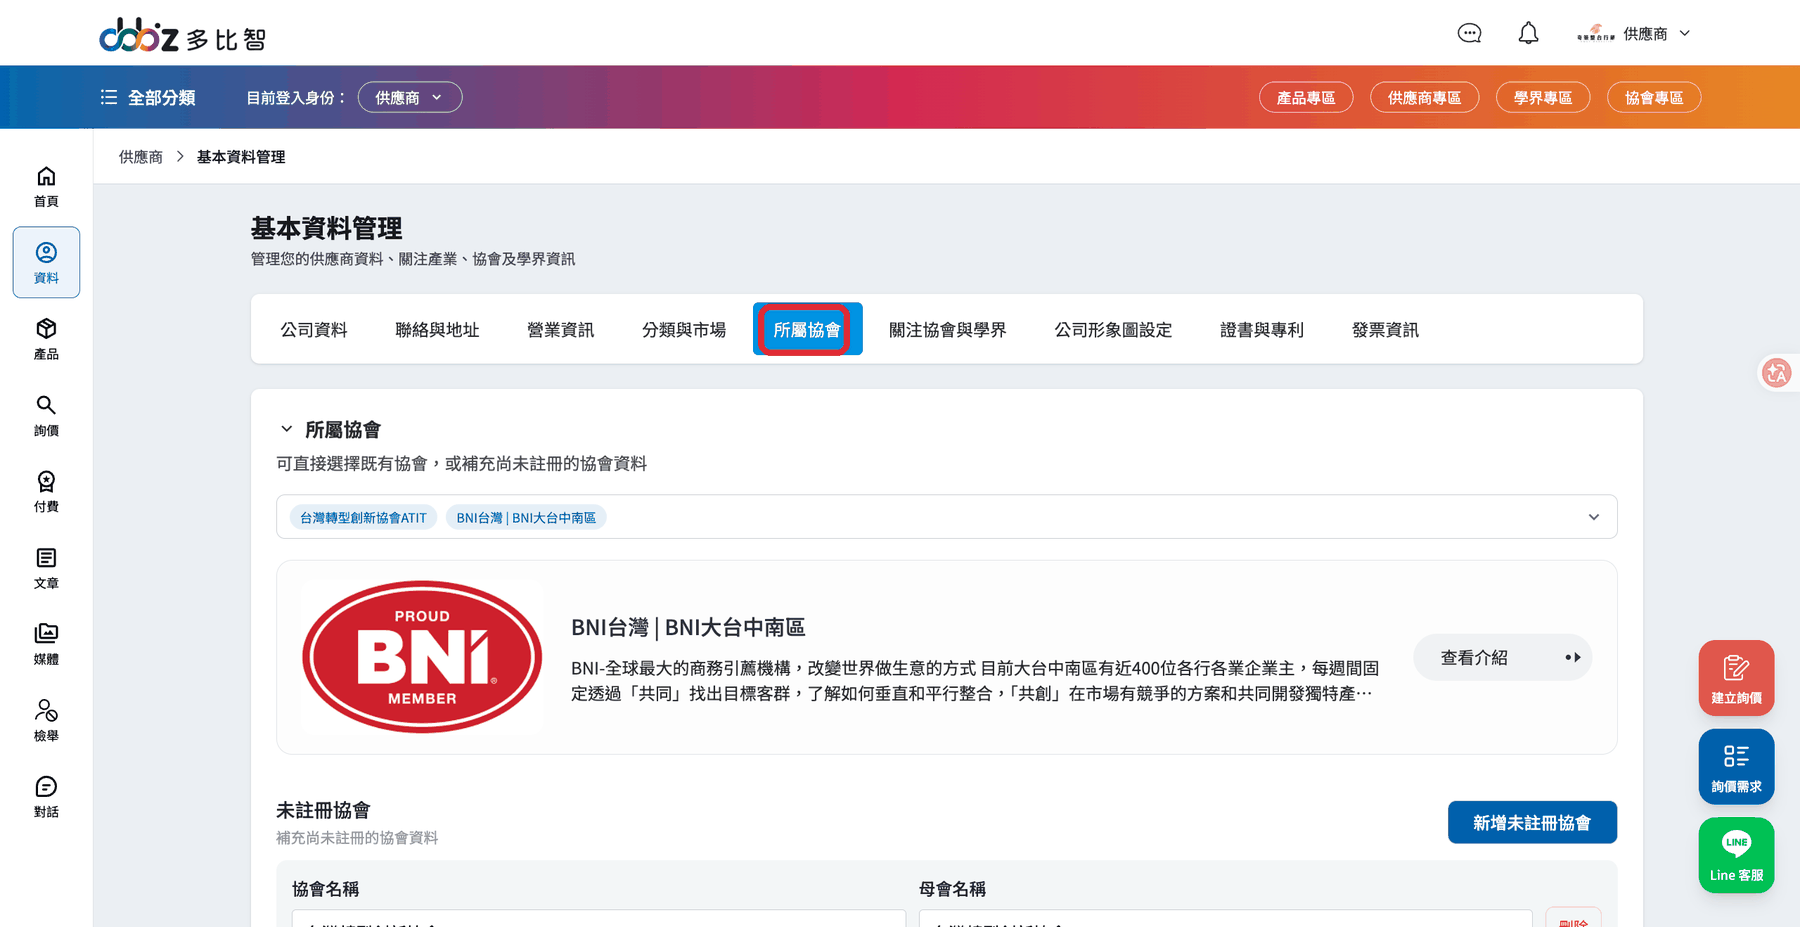Screen dimensions: 1800x927
Task: Click the BNI Proud Member logo
Action: click(422, 657)
